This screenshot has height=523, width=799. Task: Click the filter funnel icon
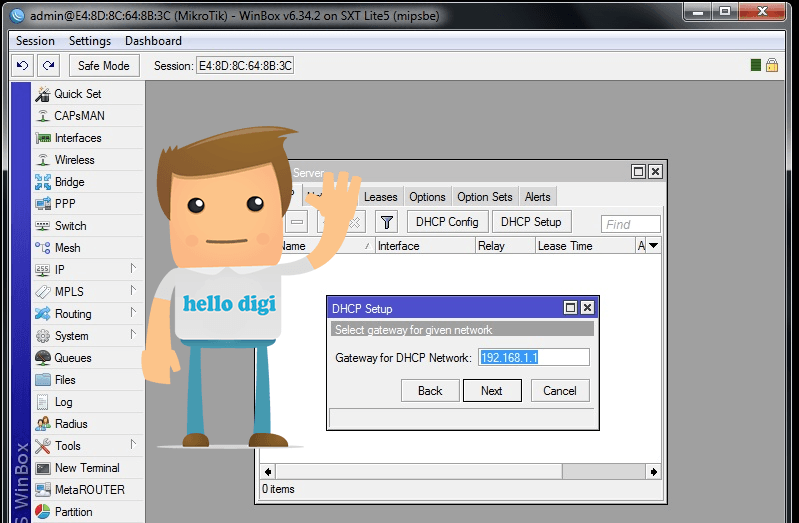click(387, 222)
